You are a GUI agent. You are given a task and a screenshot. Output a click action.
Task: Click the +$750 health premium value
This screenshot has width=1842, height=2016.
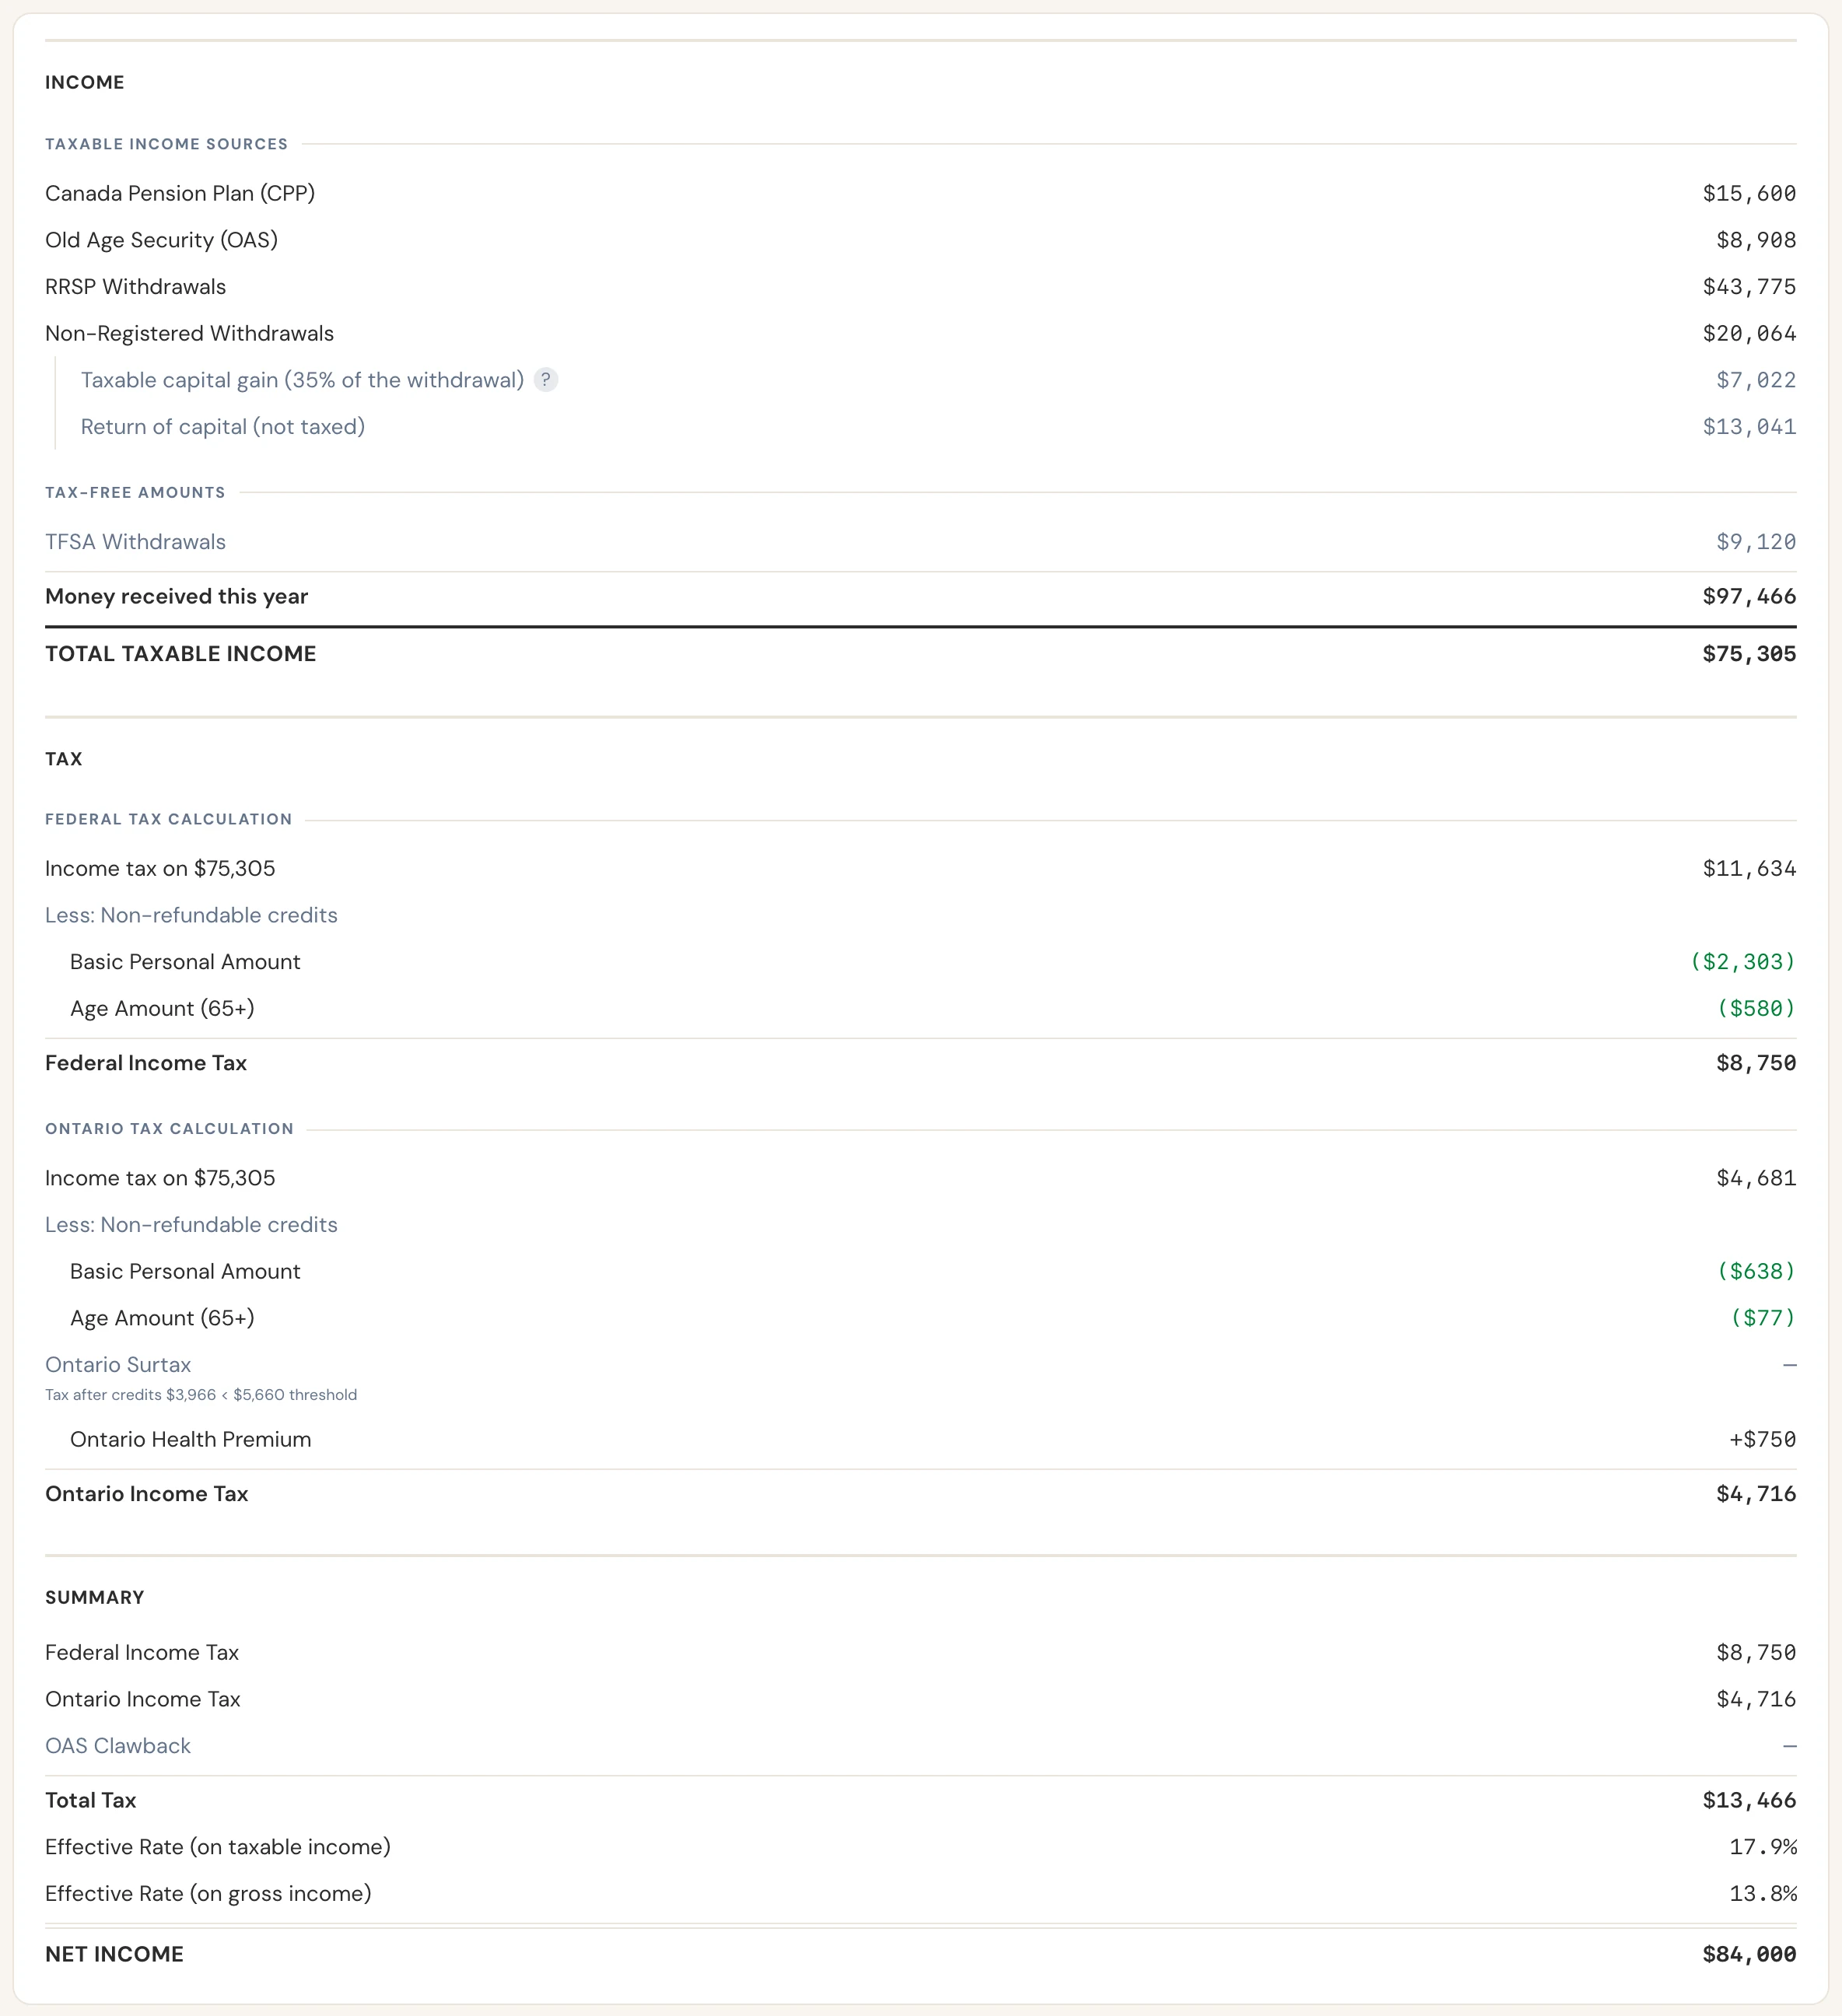point(1763,1440)
